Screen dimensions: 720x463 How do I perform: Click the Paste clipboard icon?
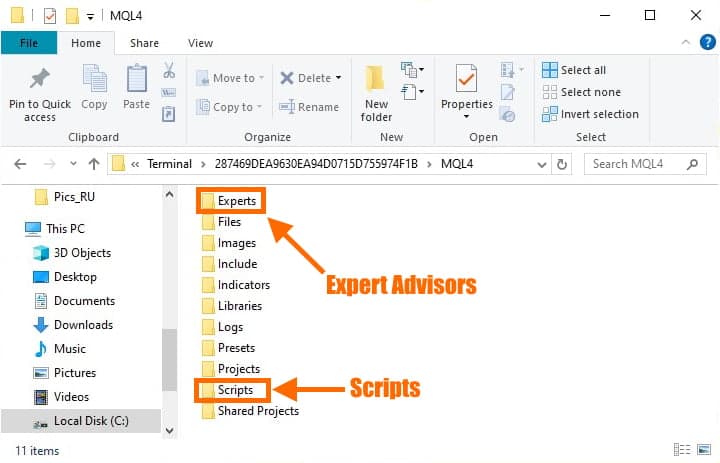[136, 78]
